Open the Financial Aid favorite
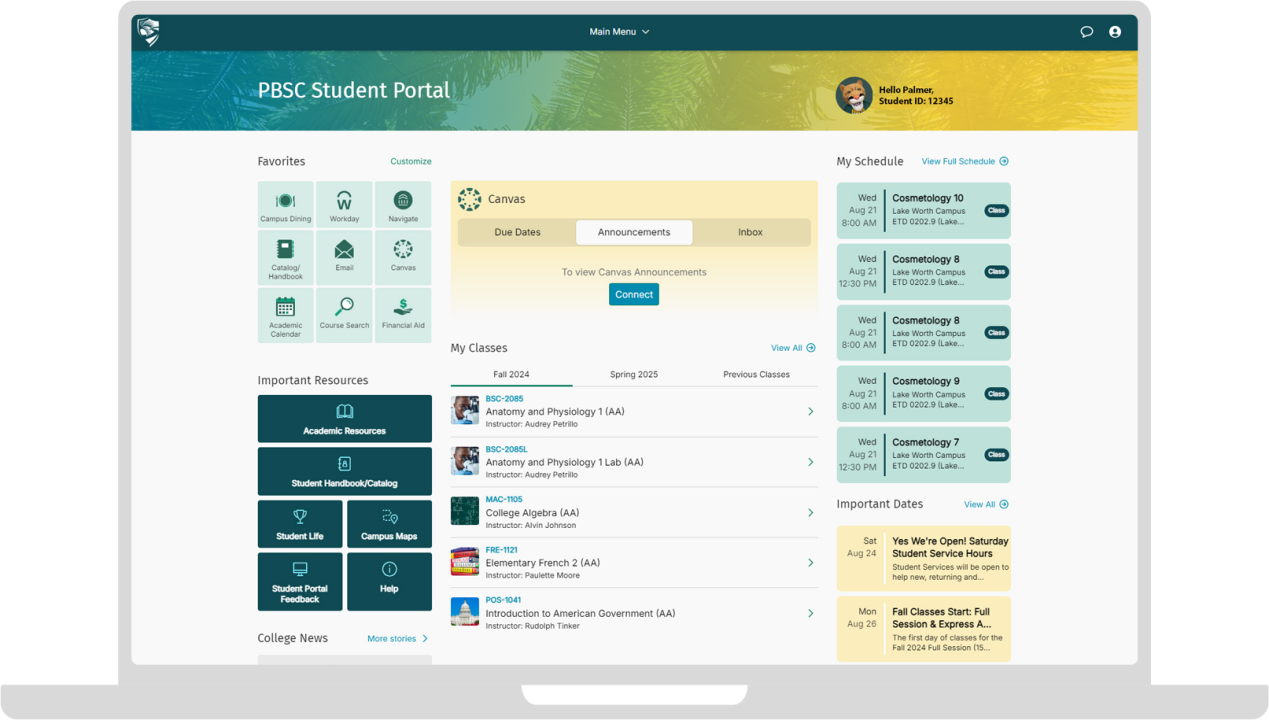 click(x=403, y=315)
